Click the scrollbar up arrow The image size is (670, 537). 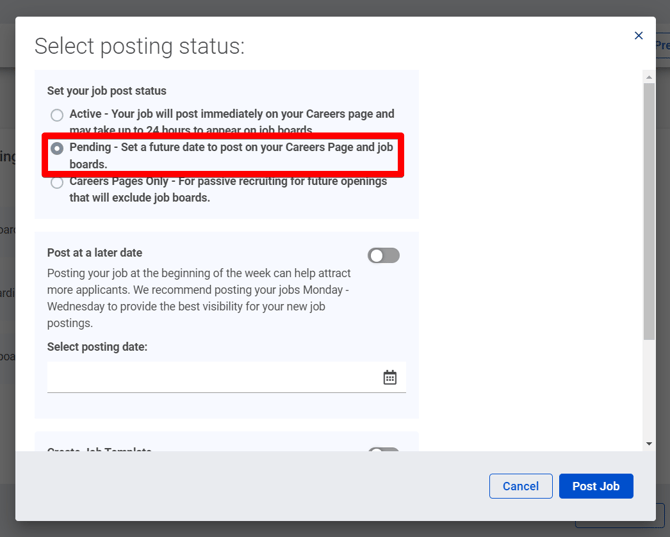pos(649,75)
